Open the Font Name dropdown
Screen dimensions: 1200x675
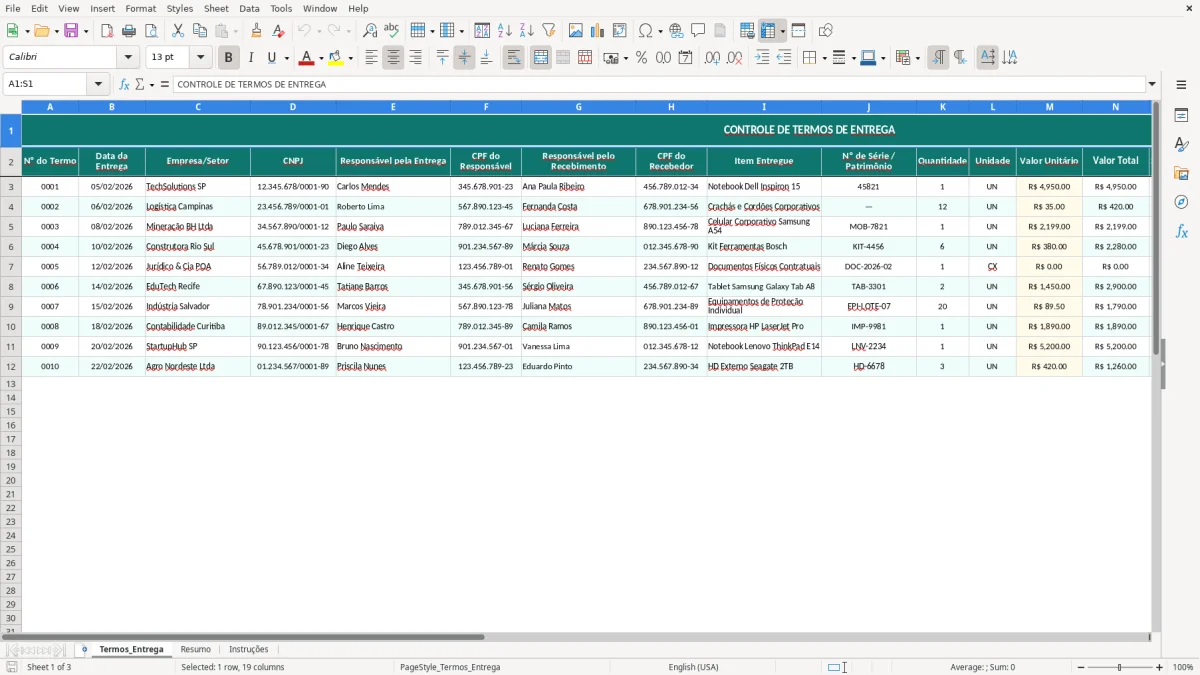(x=128, y=58)
